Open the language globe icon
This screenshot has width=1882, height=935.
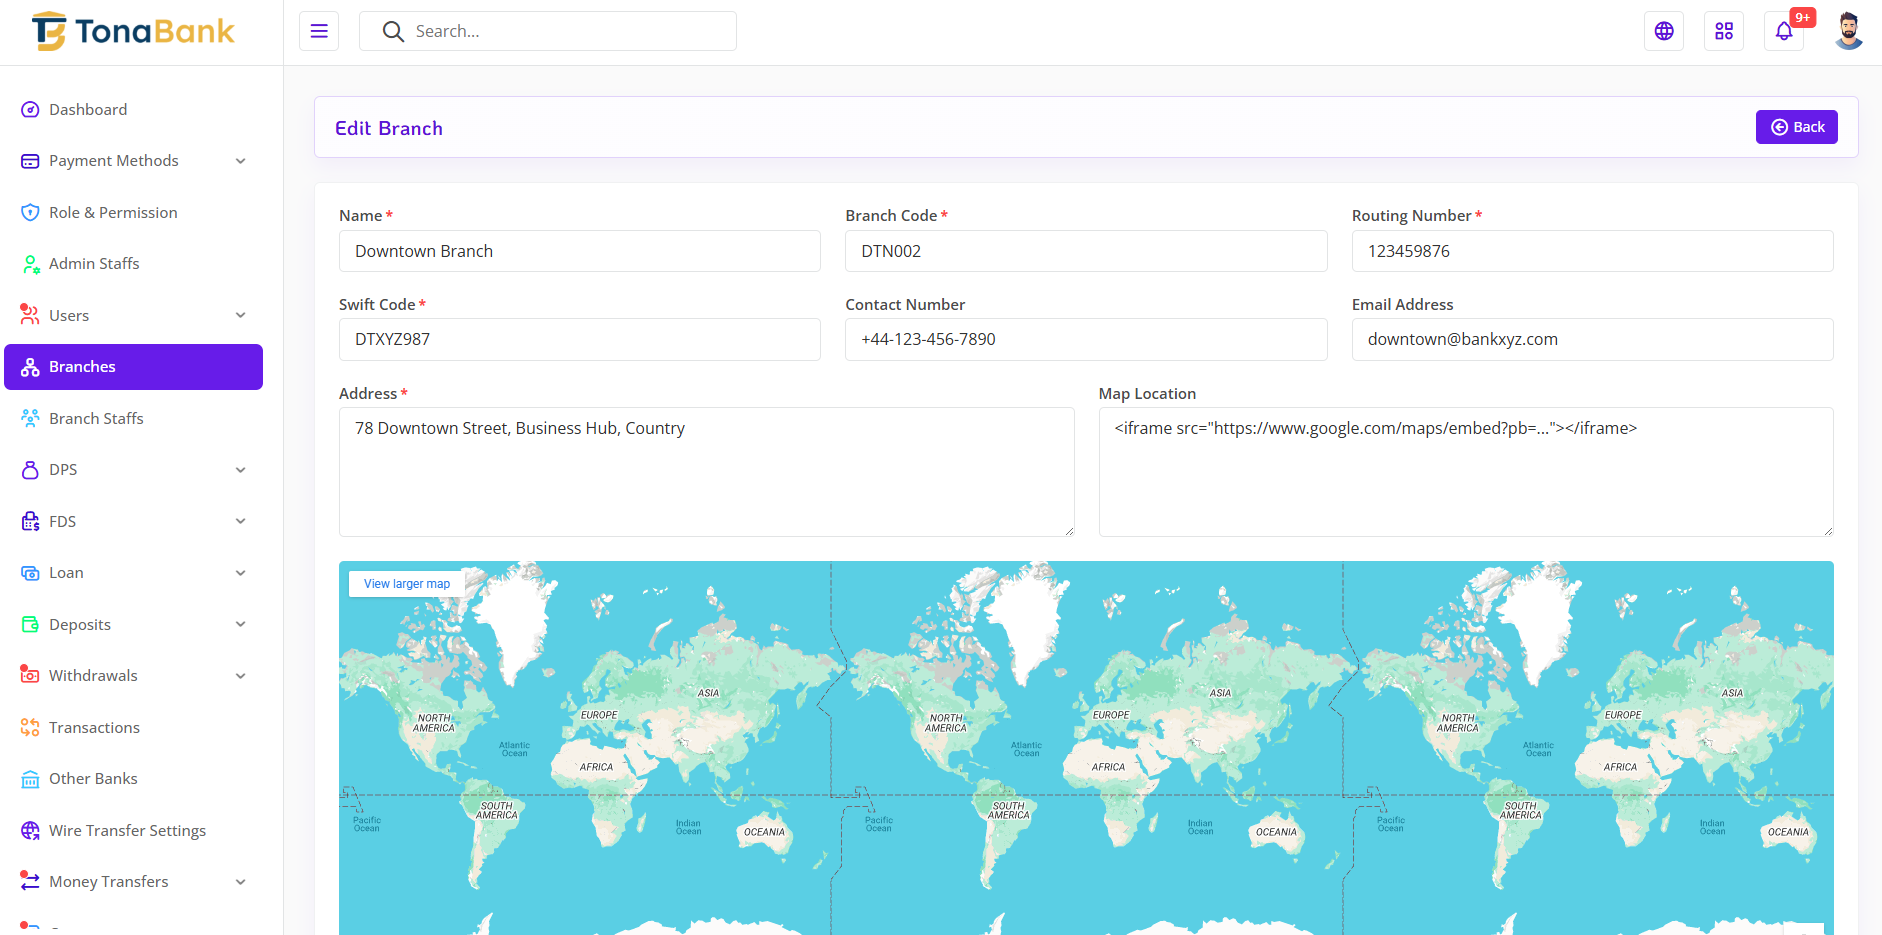click(1664, 31)
